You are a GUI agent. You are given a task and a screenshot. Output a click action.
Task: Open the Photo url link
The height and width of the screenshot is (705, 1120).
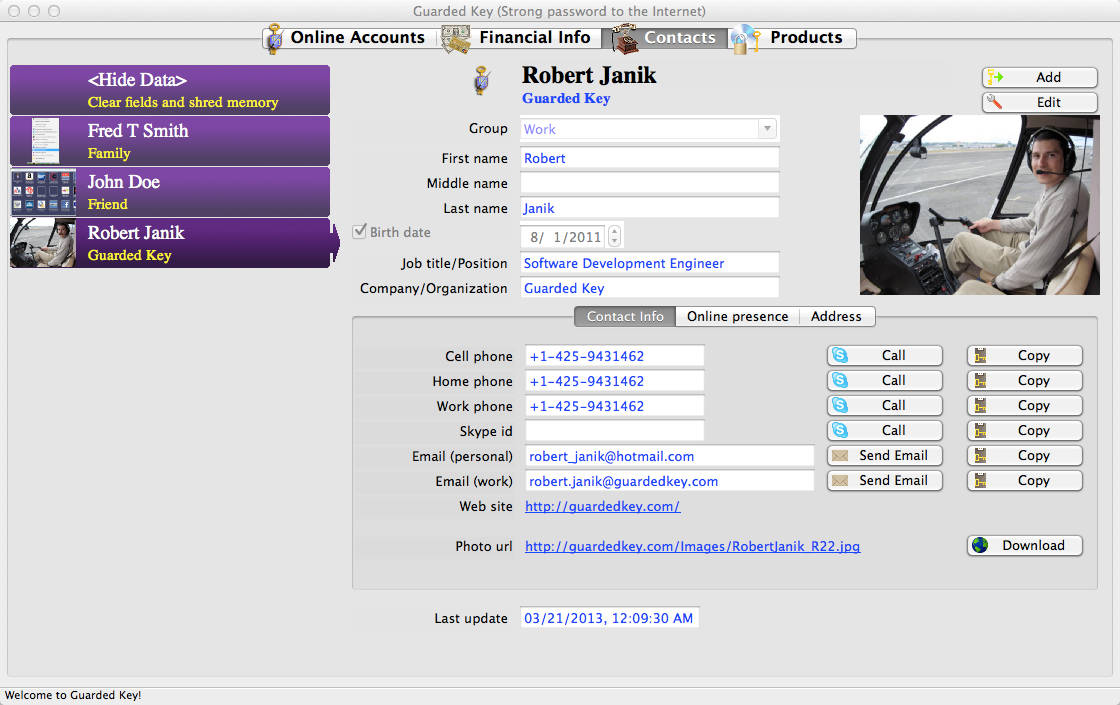point(692,546)
